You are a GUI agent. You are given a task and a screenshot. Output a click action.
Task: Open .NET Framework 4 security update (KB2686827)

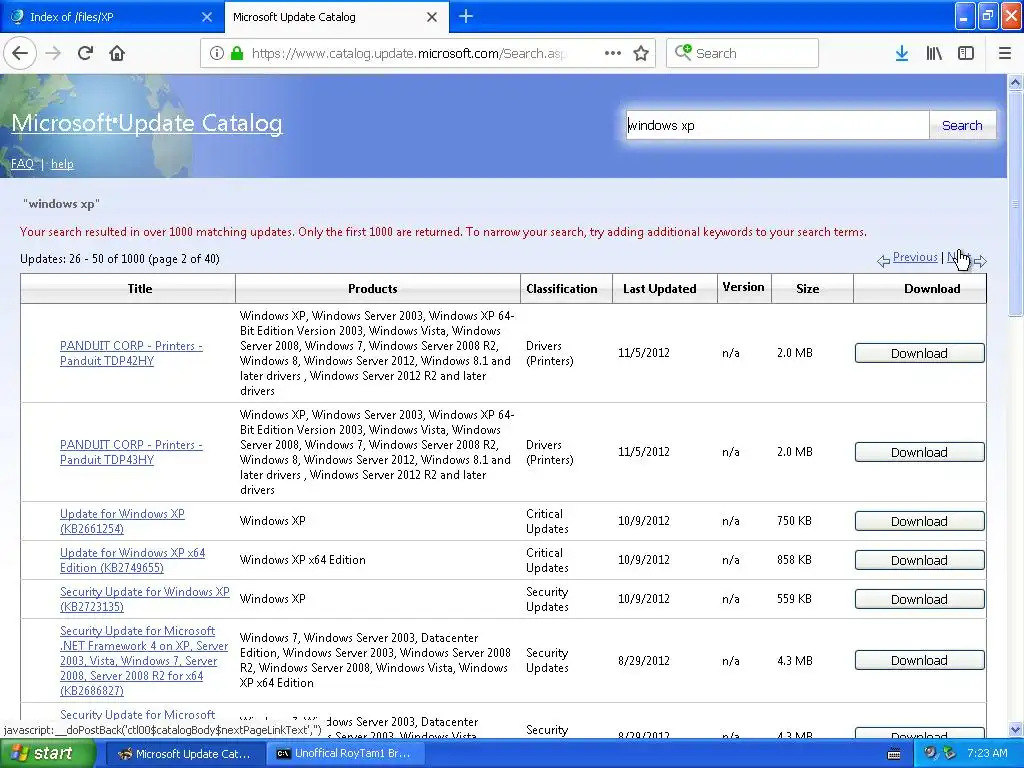pos(144,660)
